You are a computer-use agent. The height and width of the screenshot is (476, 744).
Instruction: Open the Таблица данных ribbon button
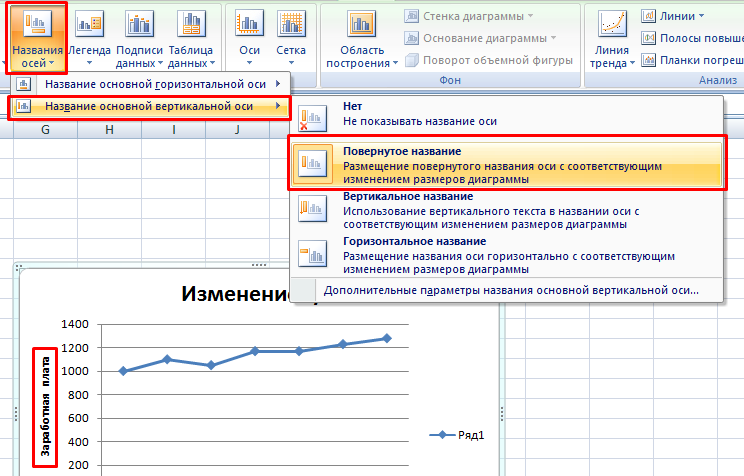191,38
